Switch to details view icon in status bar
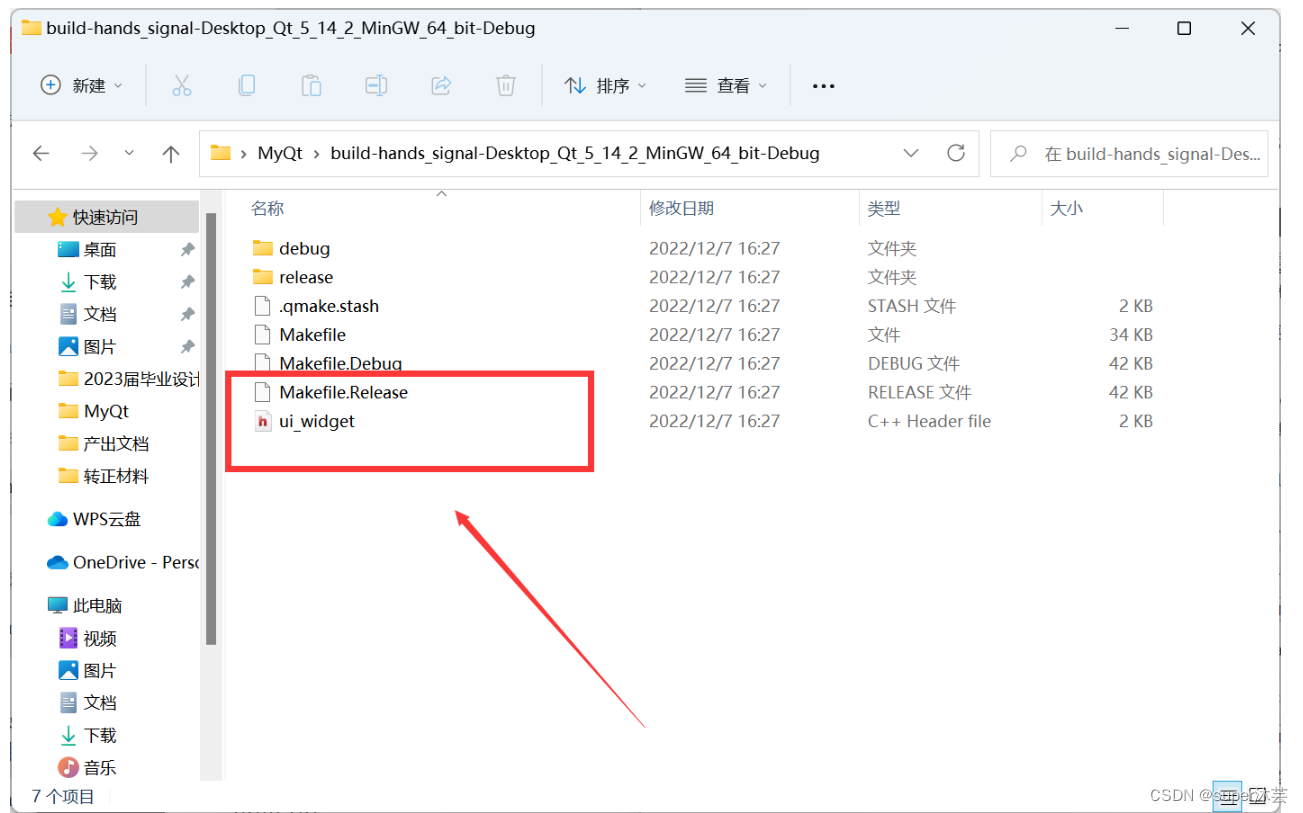The image size is (1303, 813). point(1226,796)
